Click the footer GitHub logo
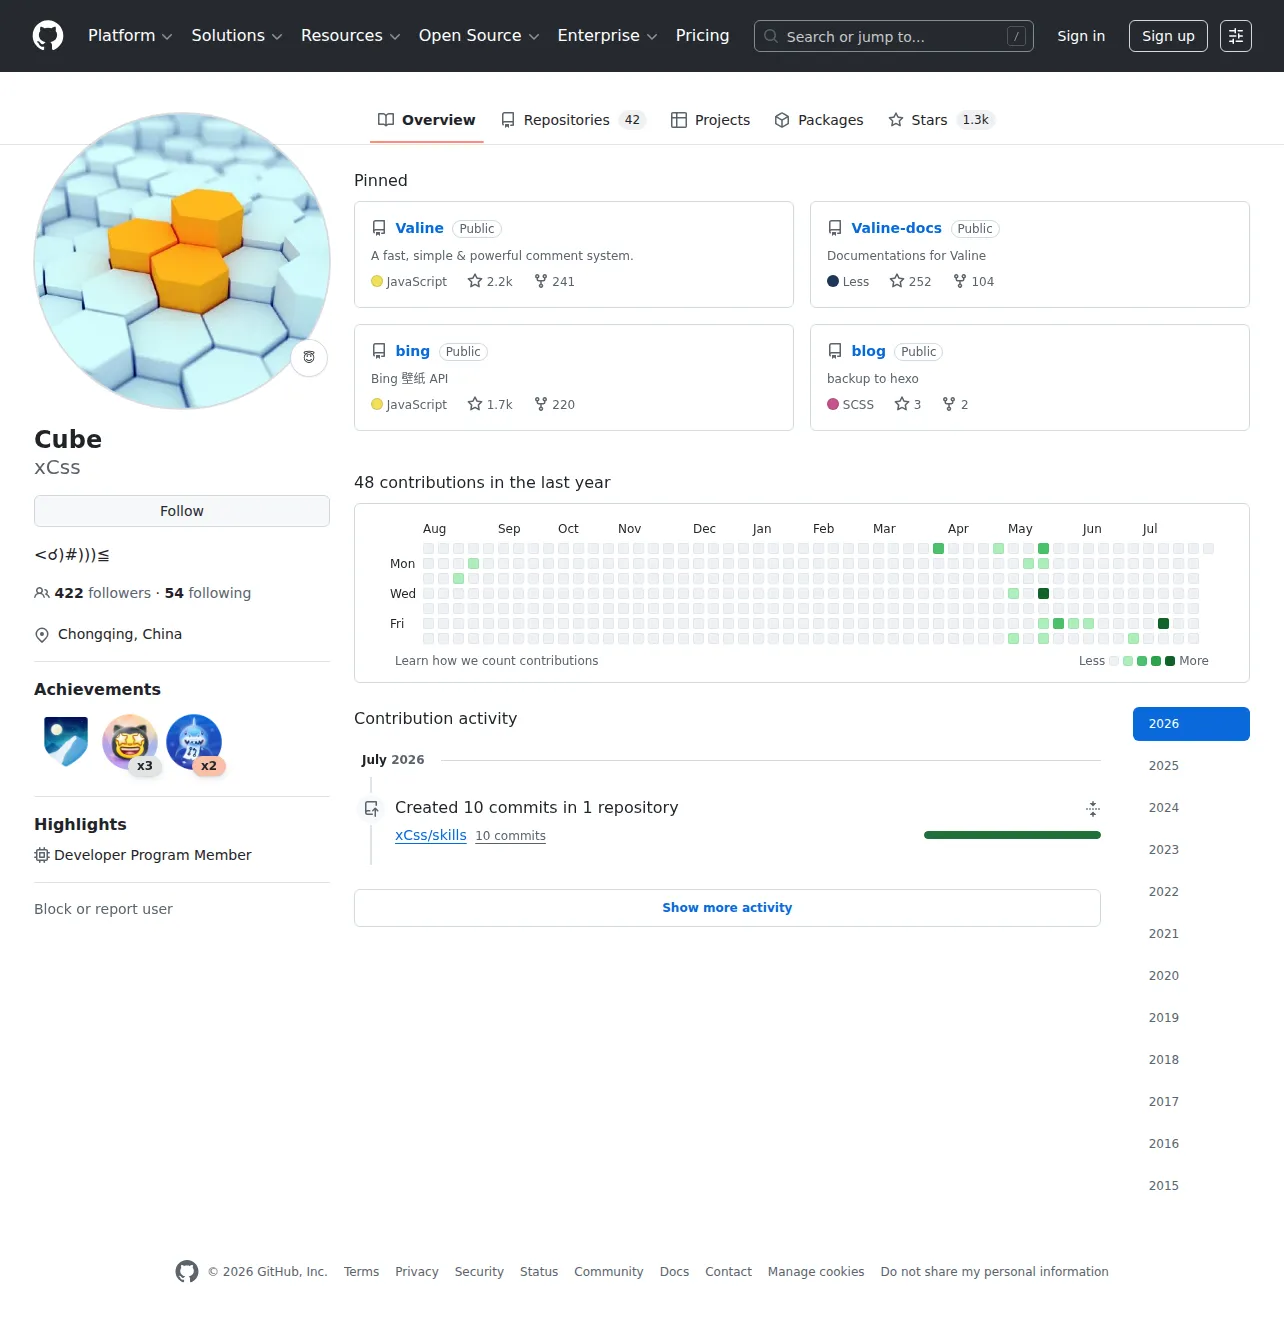Viewport: 1284px width, 1325px height. 187,1272
